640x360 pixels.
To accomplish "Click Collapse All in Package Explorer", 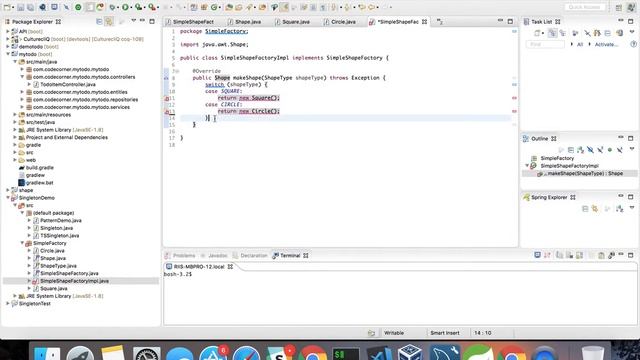I will (99, 21).
